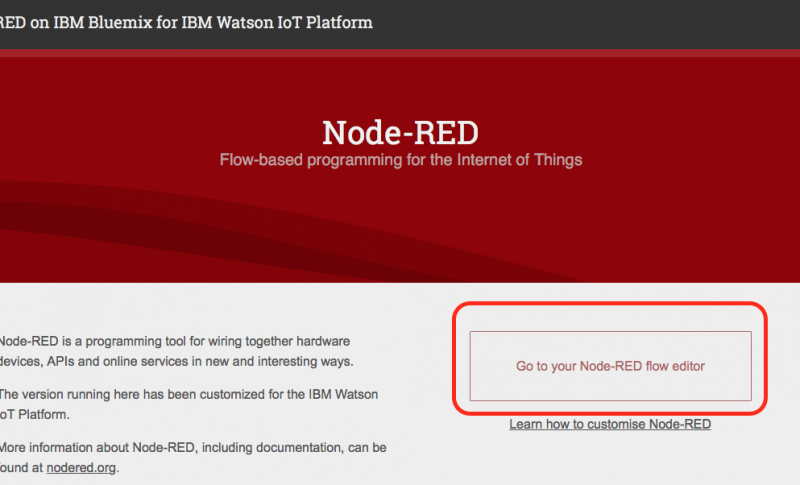This screenshot has height=485, width=800.
Task: Visit the nodered.org link
Action: coord(81,467)
